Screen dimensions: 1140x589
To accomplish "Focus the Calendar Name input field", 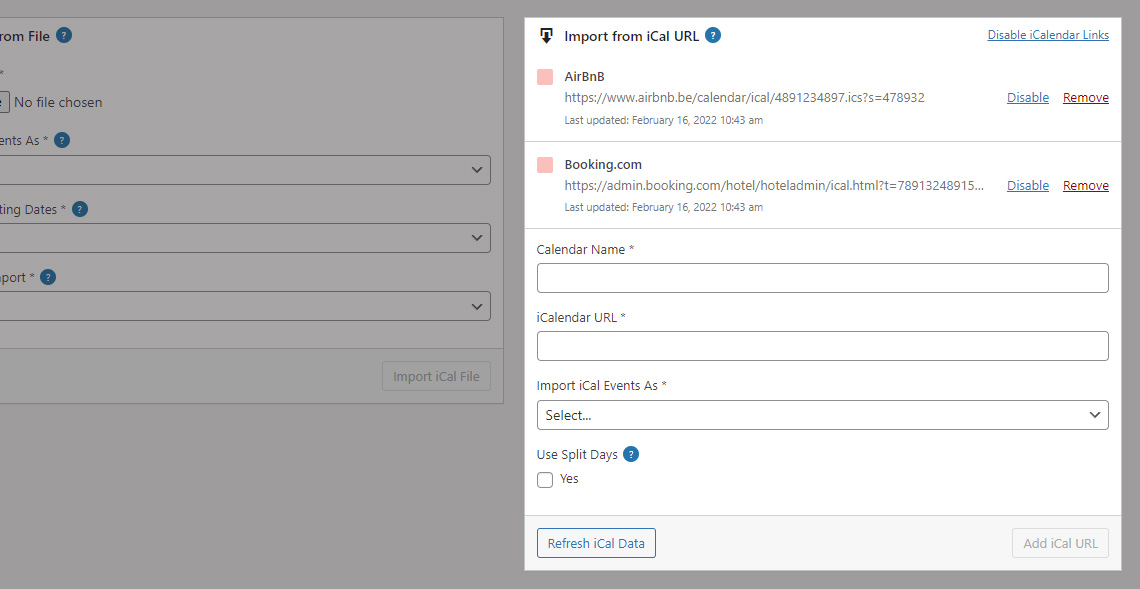I will click(822, 278).
